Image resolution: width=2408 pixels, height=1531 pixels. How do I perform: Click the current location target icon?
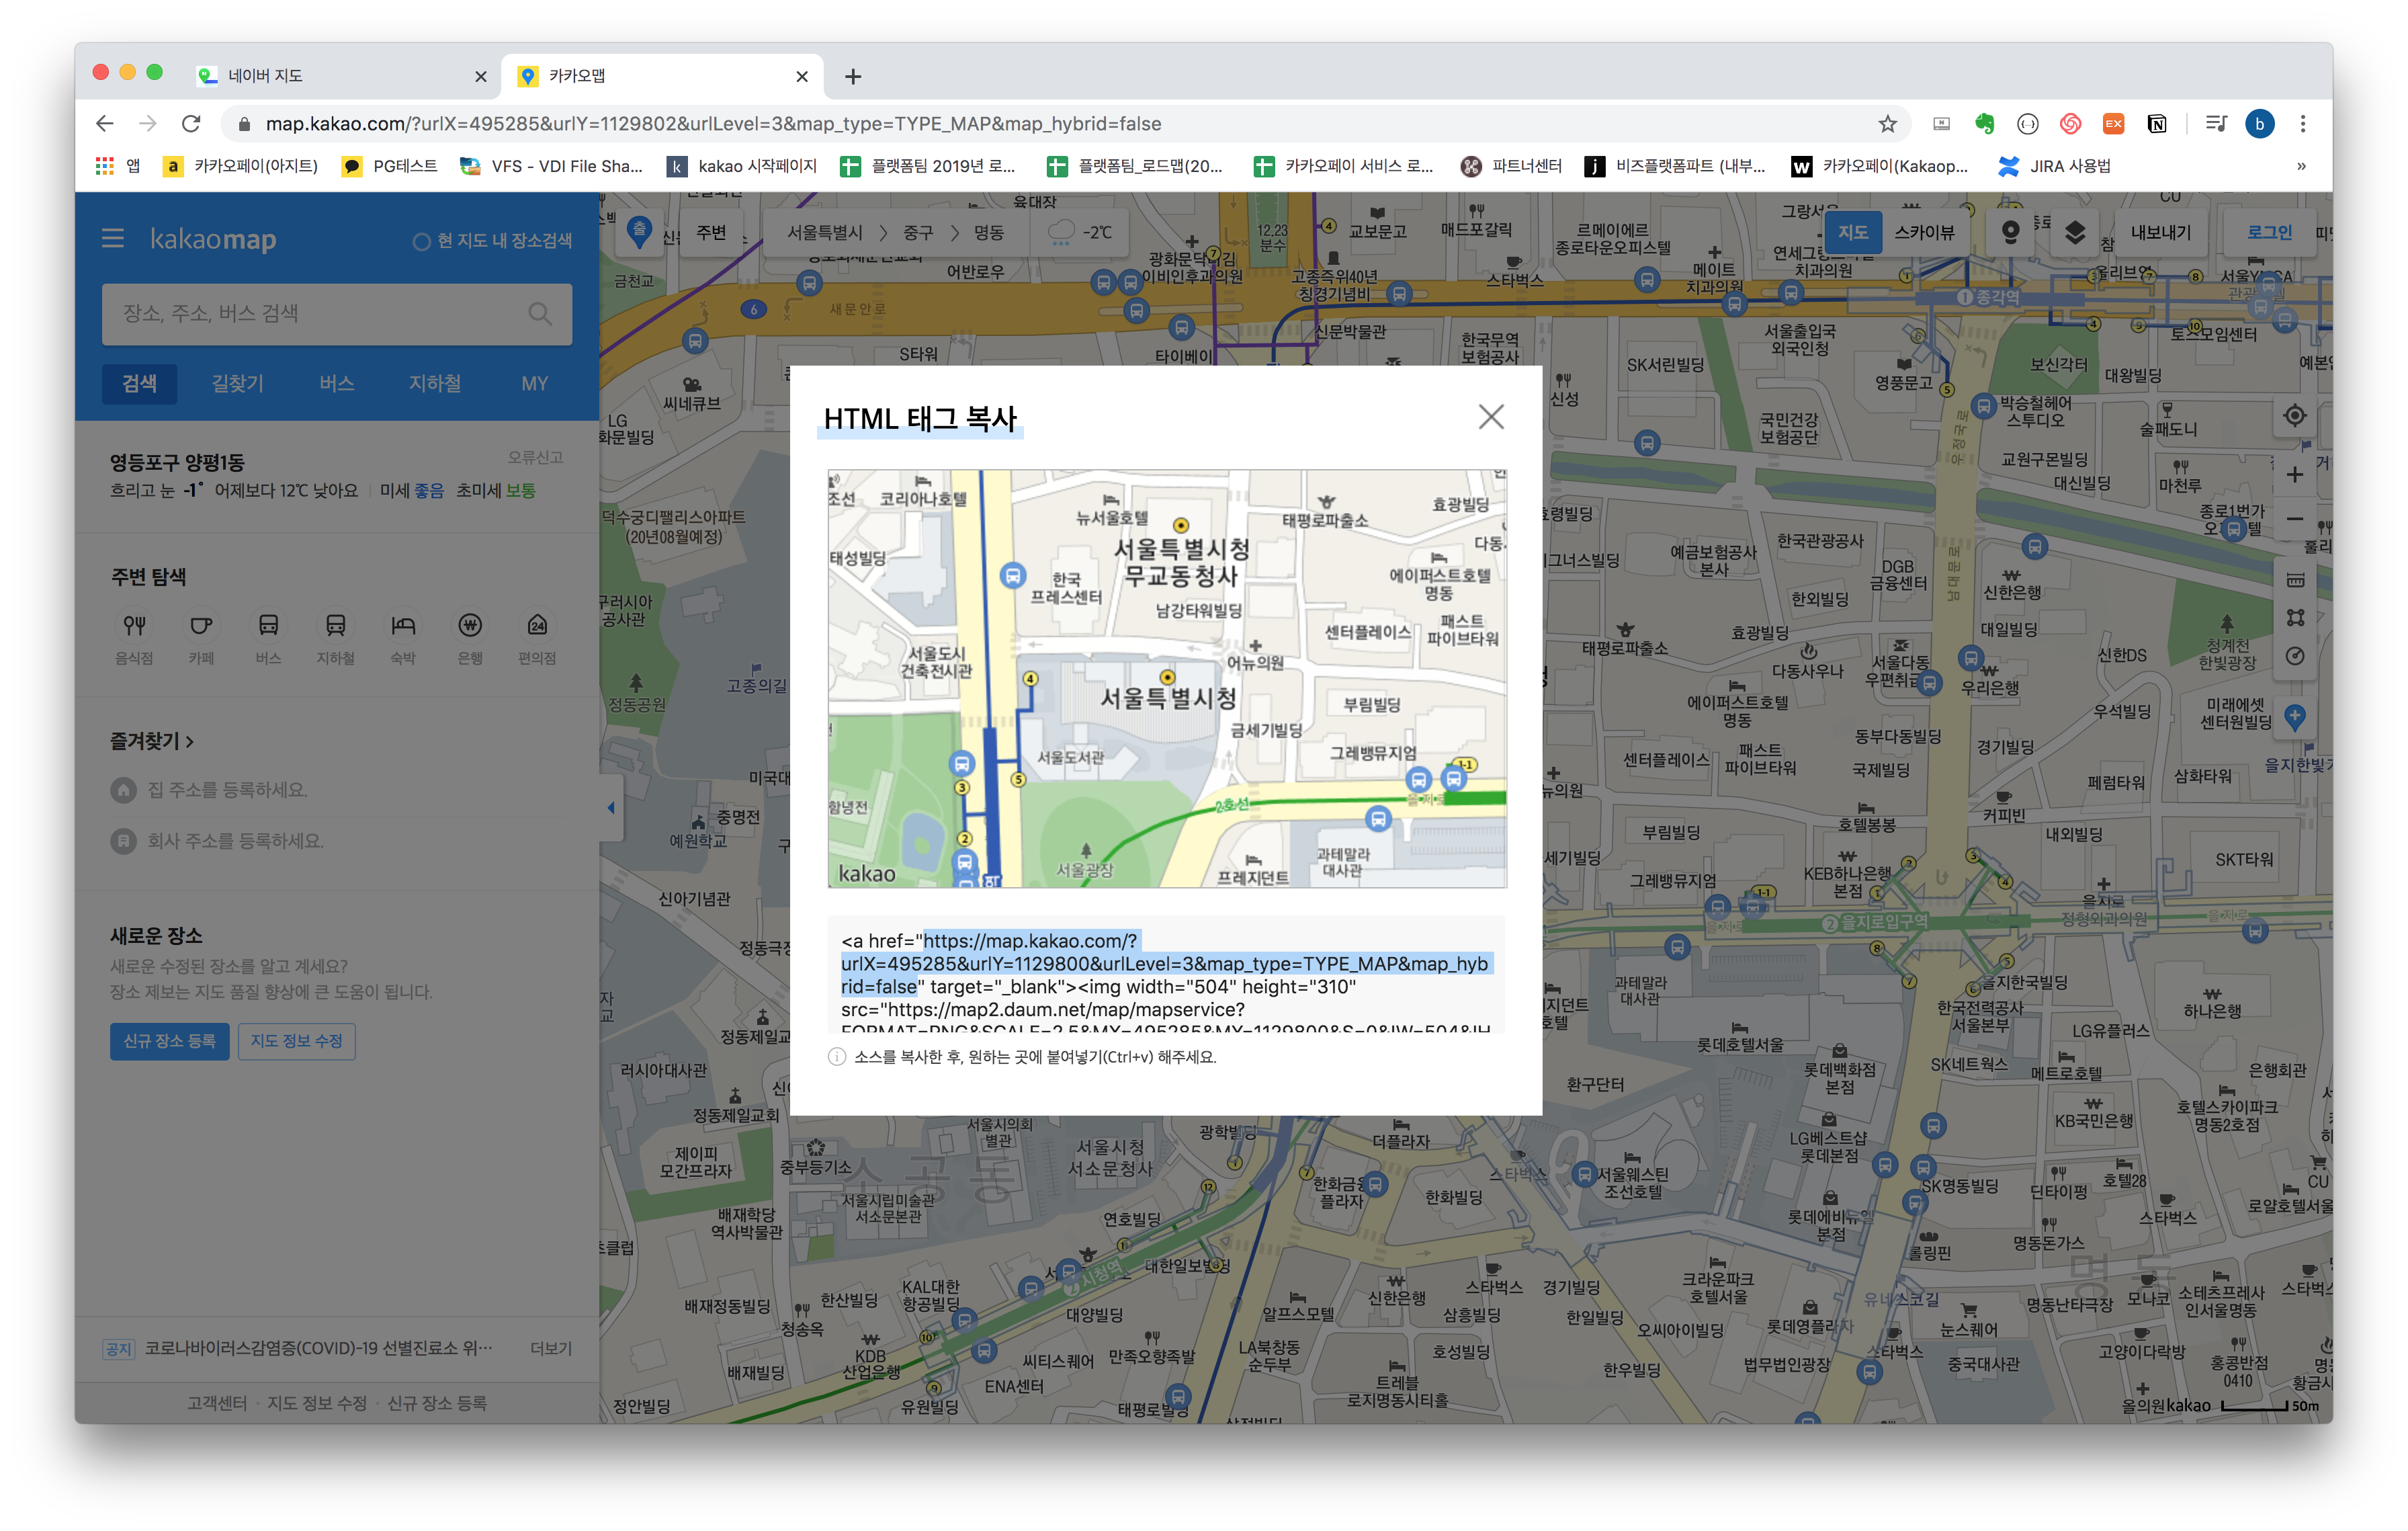pos(2295,416)
